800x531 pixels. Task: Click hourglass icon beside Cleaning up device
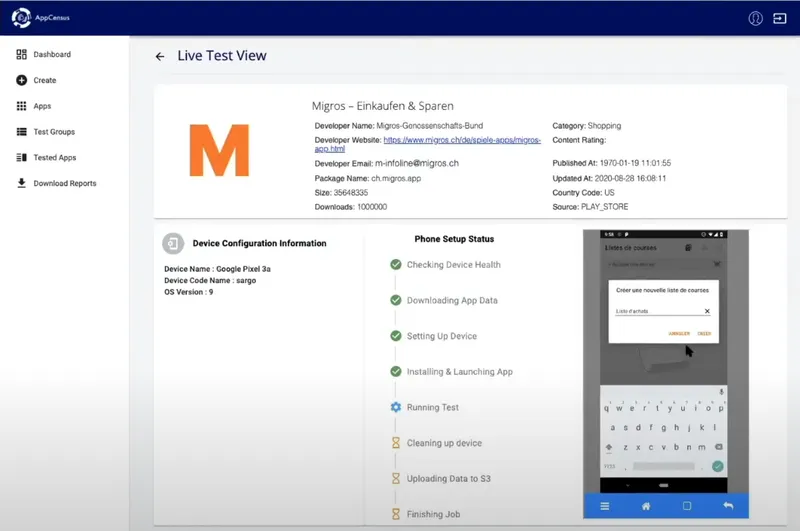click(395, 443)
